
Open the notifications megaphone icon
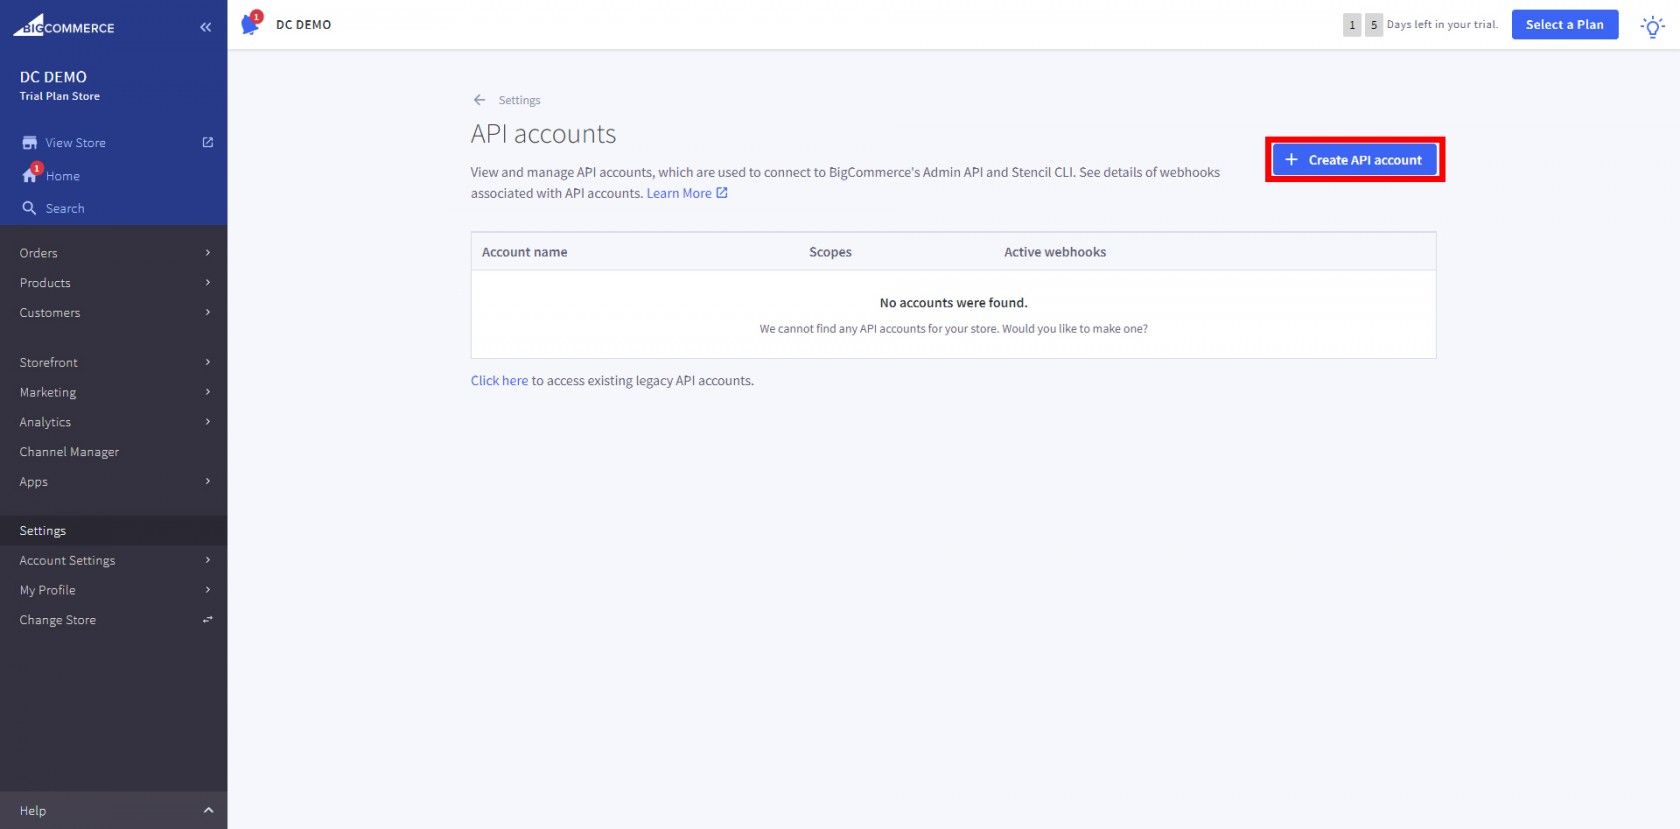coord(251,23)
